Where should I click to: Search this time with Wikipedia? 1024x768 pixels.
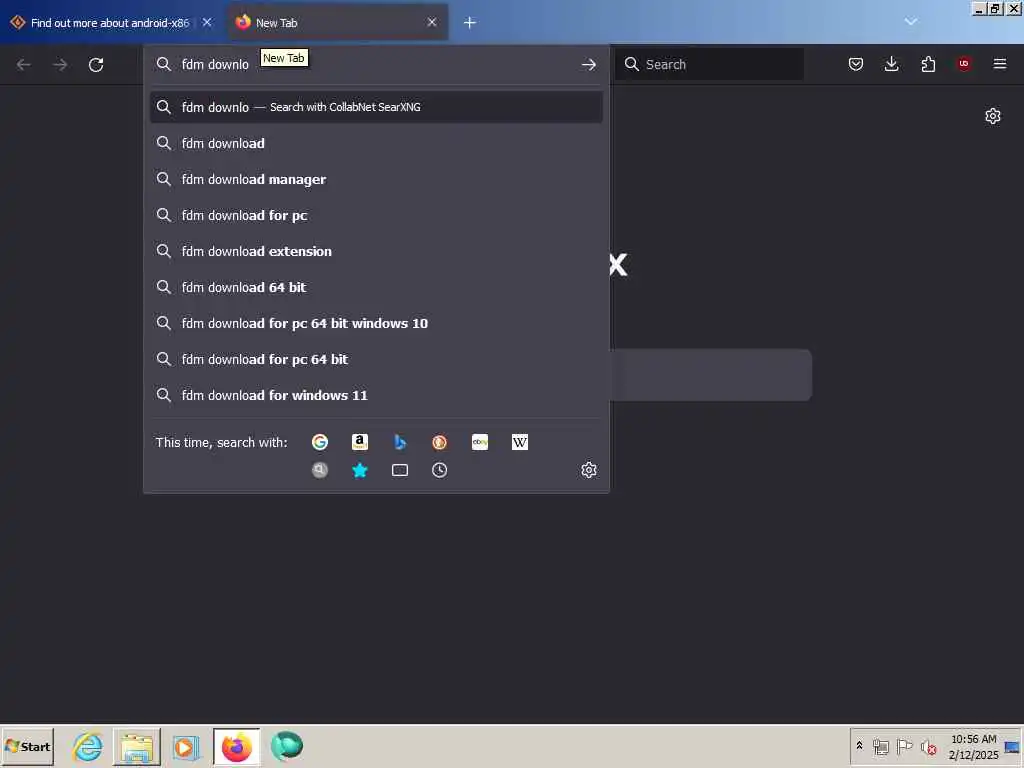[x=520, y=442]
